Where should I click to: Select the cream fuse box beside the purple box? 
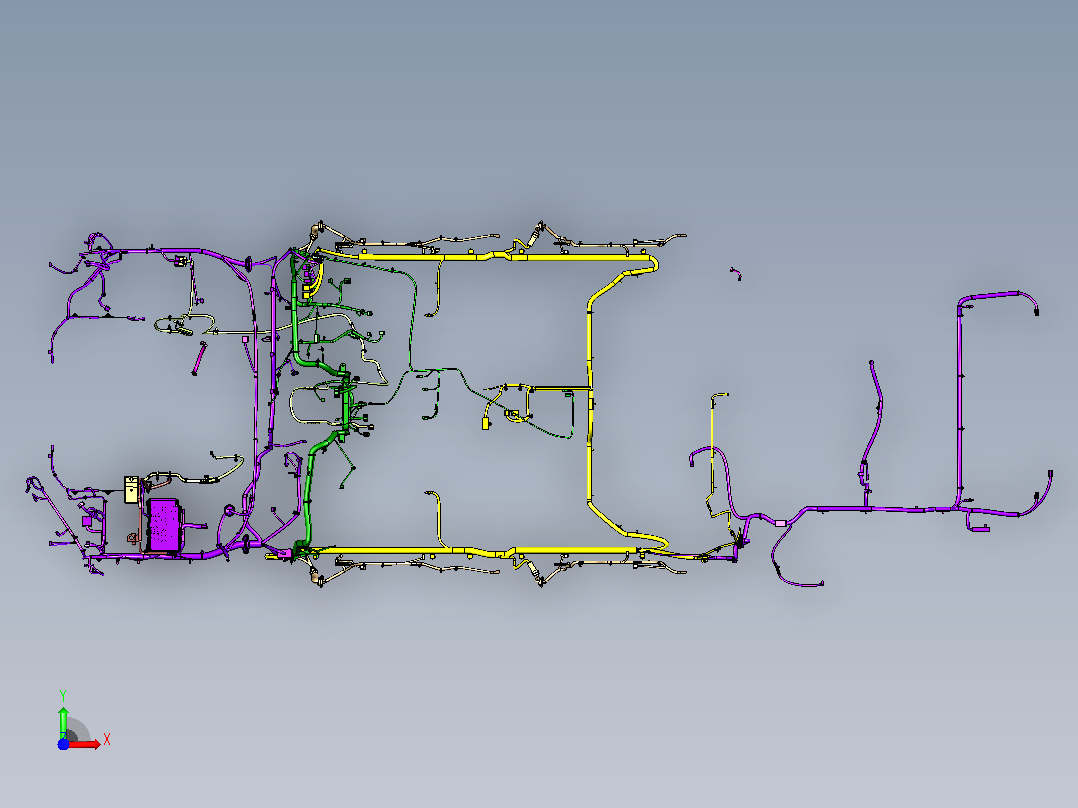131,490
